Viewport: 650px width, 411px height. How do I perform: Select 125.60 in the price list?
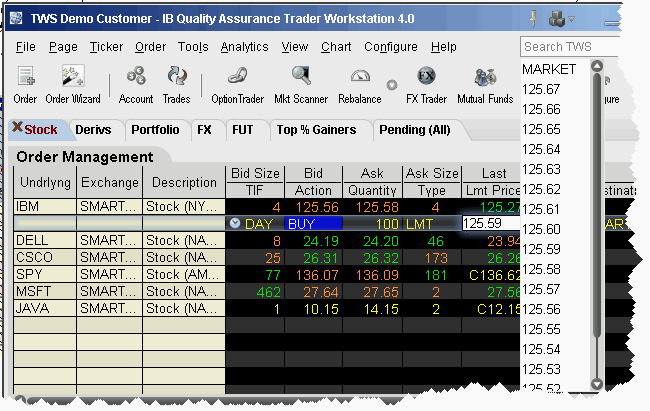pyautogui.click(x=541, y=229)
